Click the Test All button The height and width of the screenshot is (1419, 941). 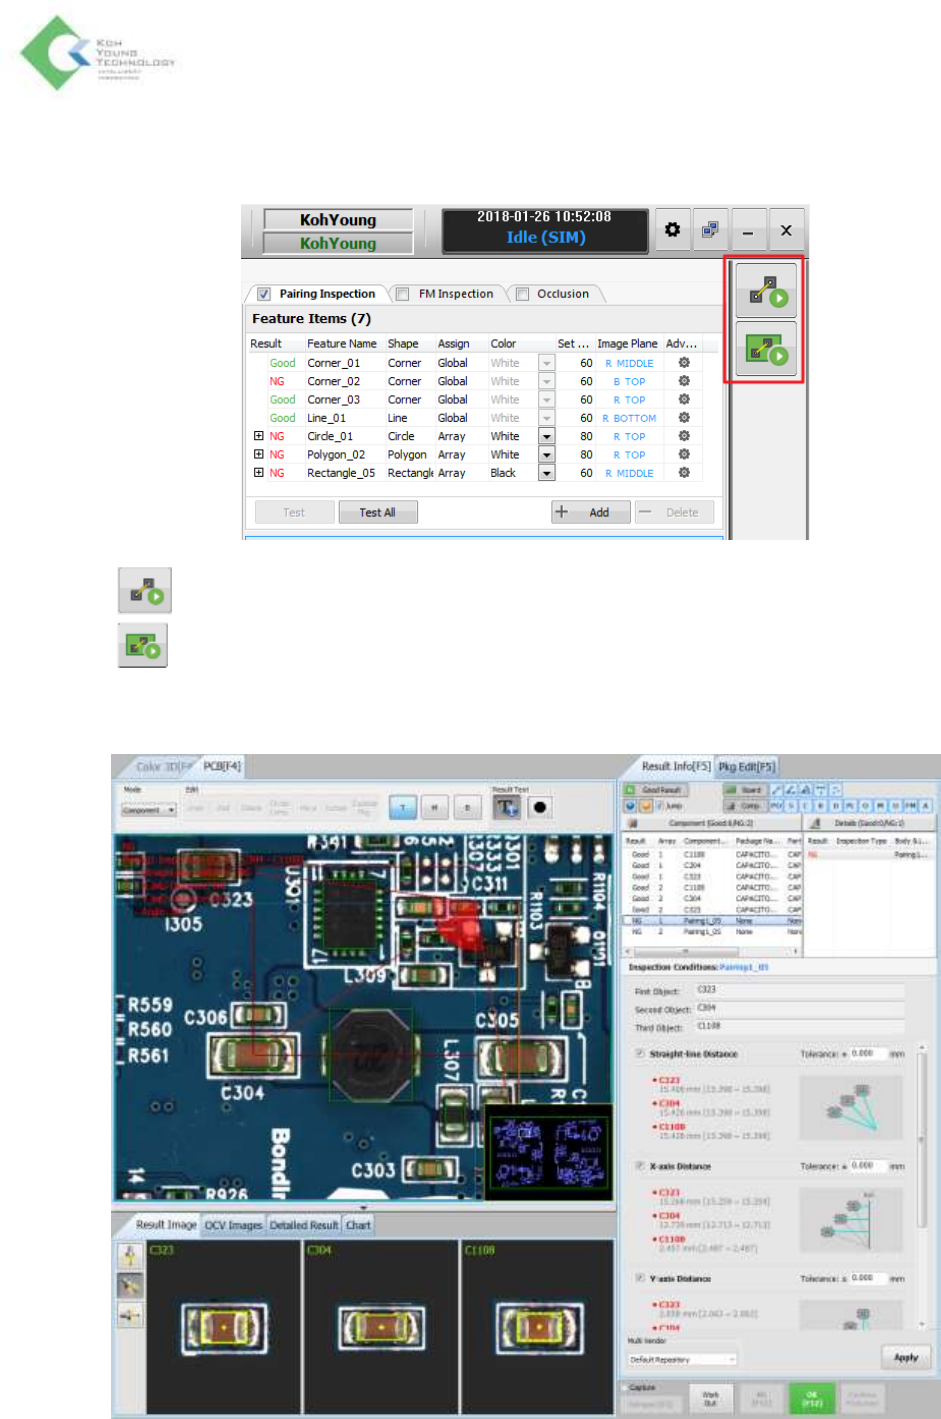pyautogui.click(x=377, y=512)
